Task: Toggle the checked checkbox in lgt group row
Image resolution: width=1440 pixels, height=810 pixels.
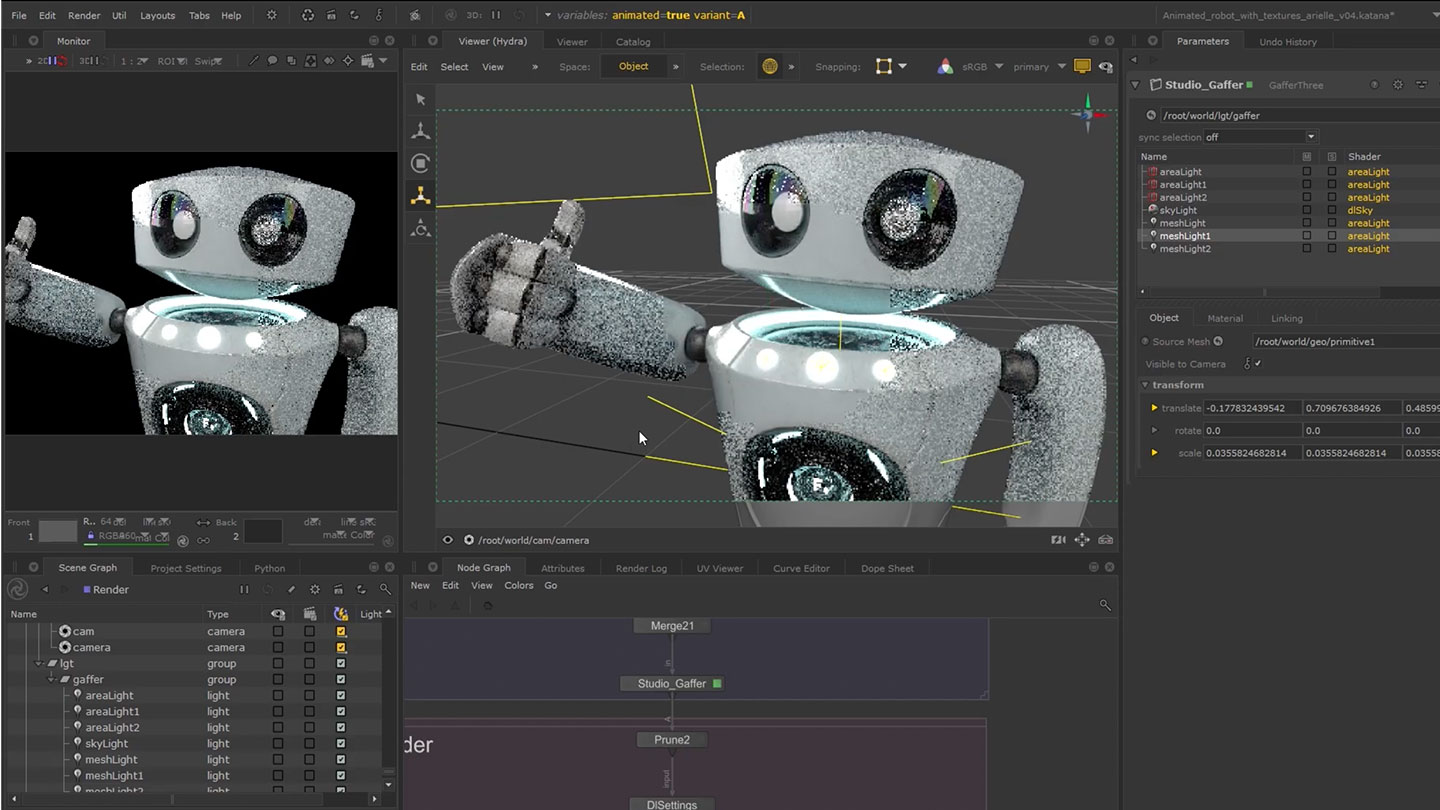Action: click(341, 664)
